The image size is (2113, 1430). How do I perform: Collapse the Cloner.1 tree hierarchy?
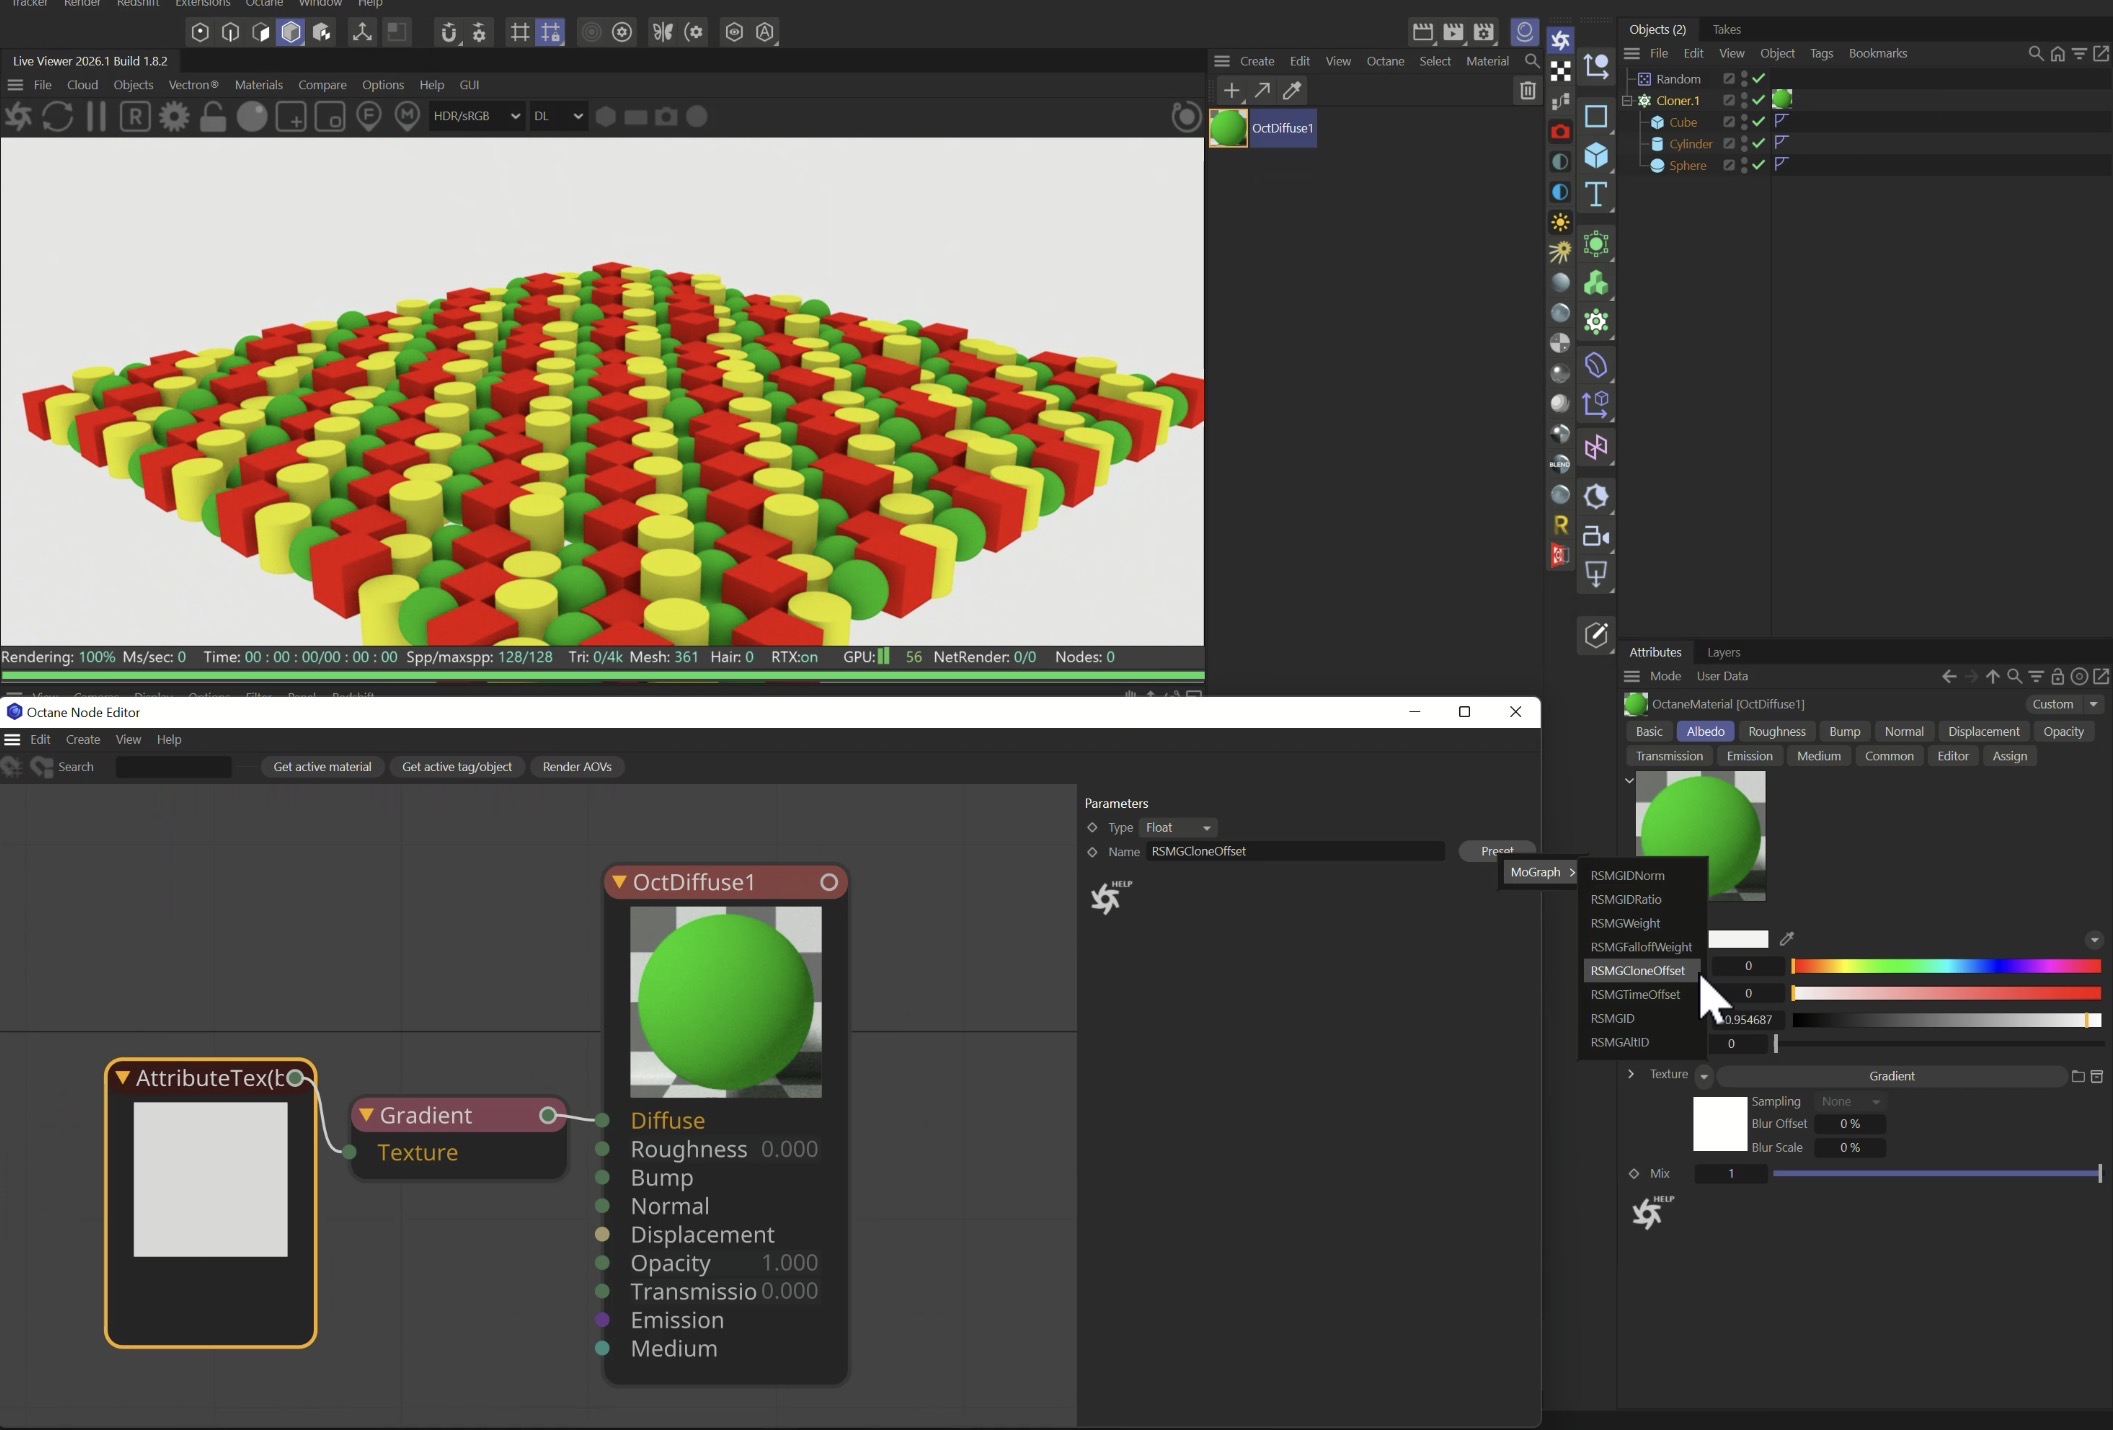[1627, 101]
